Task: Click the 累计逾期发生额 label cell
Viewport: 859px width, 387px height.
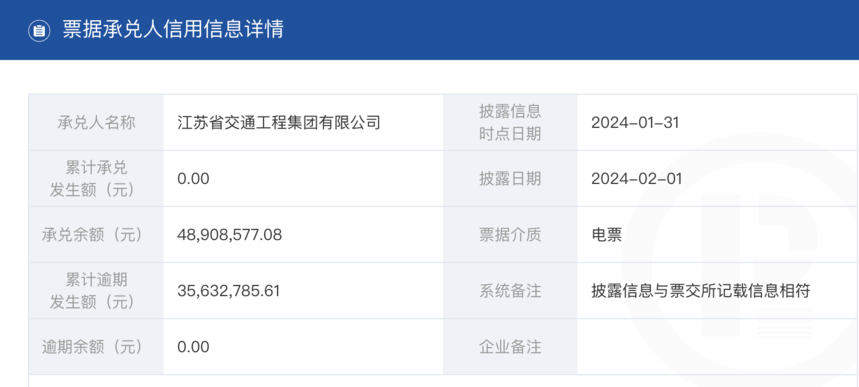Action: (96, 291)
